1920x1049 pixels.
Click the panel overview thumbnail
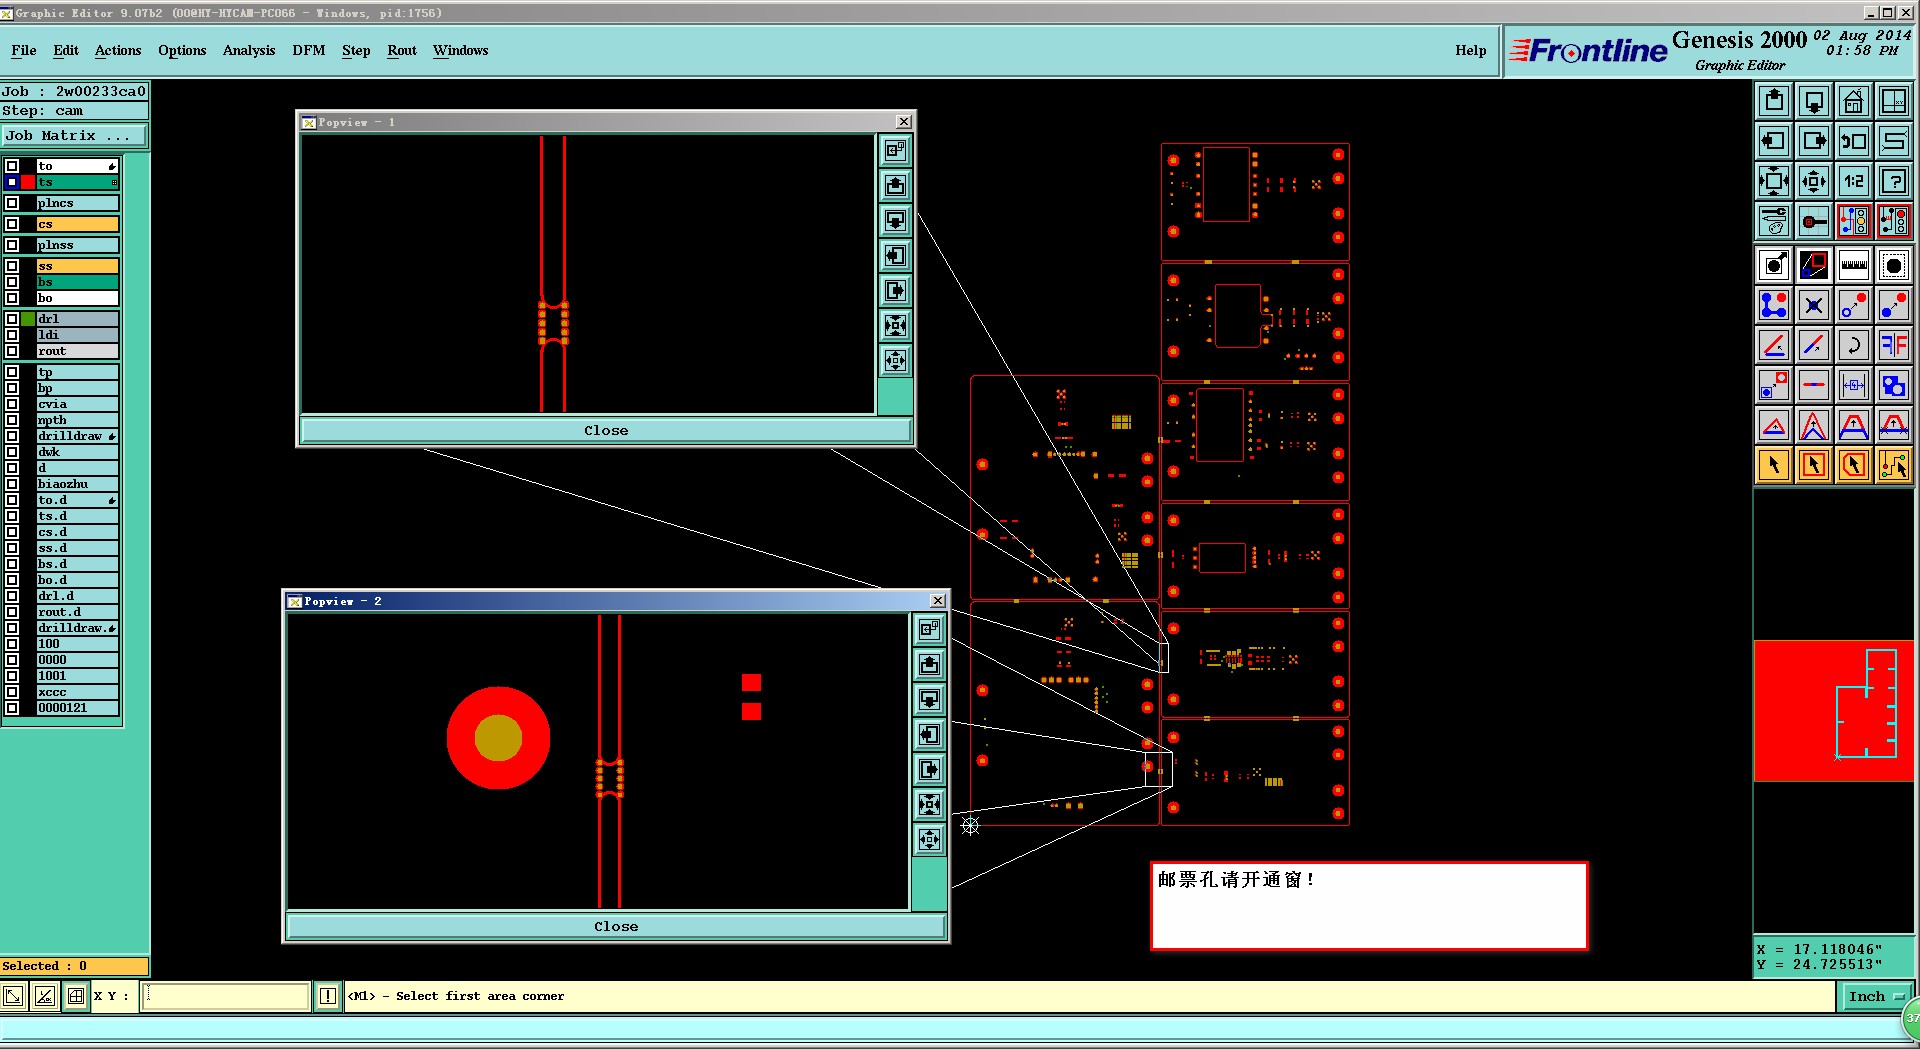[1835, 710]
